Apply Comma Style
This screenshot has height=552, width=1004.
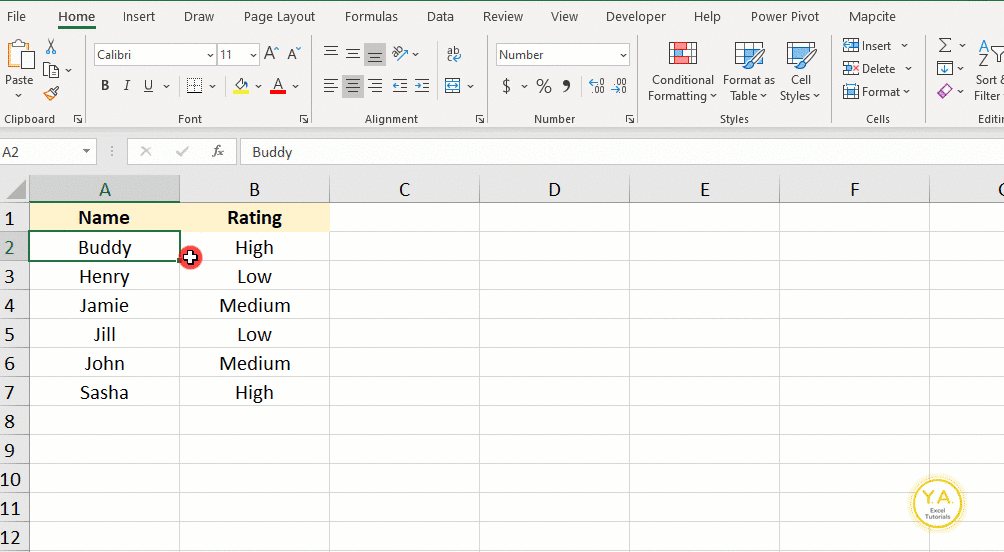click(566, 86)
